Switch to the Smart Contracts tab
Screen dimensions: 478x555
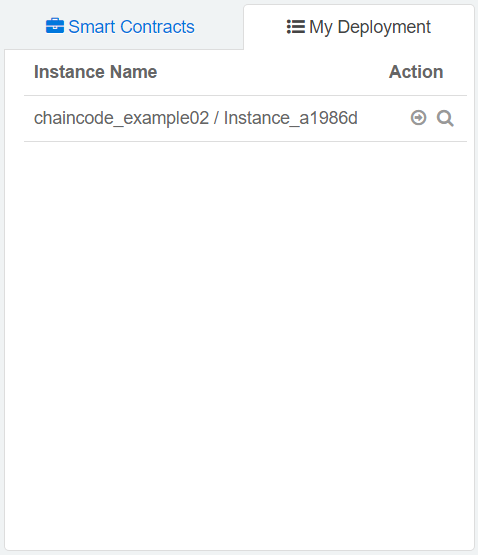(120, 27)
